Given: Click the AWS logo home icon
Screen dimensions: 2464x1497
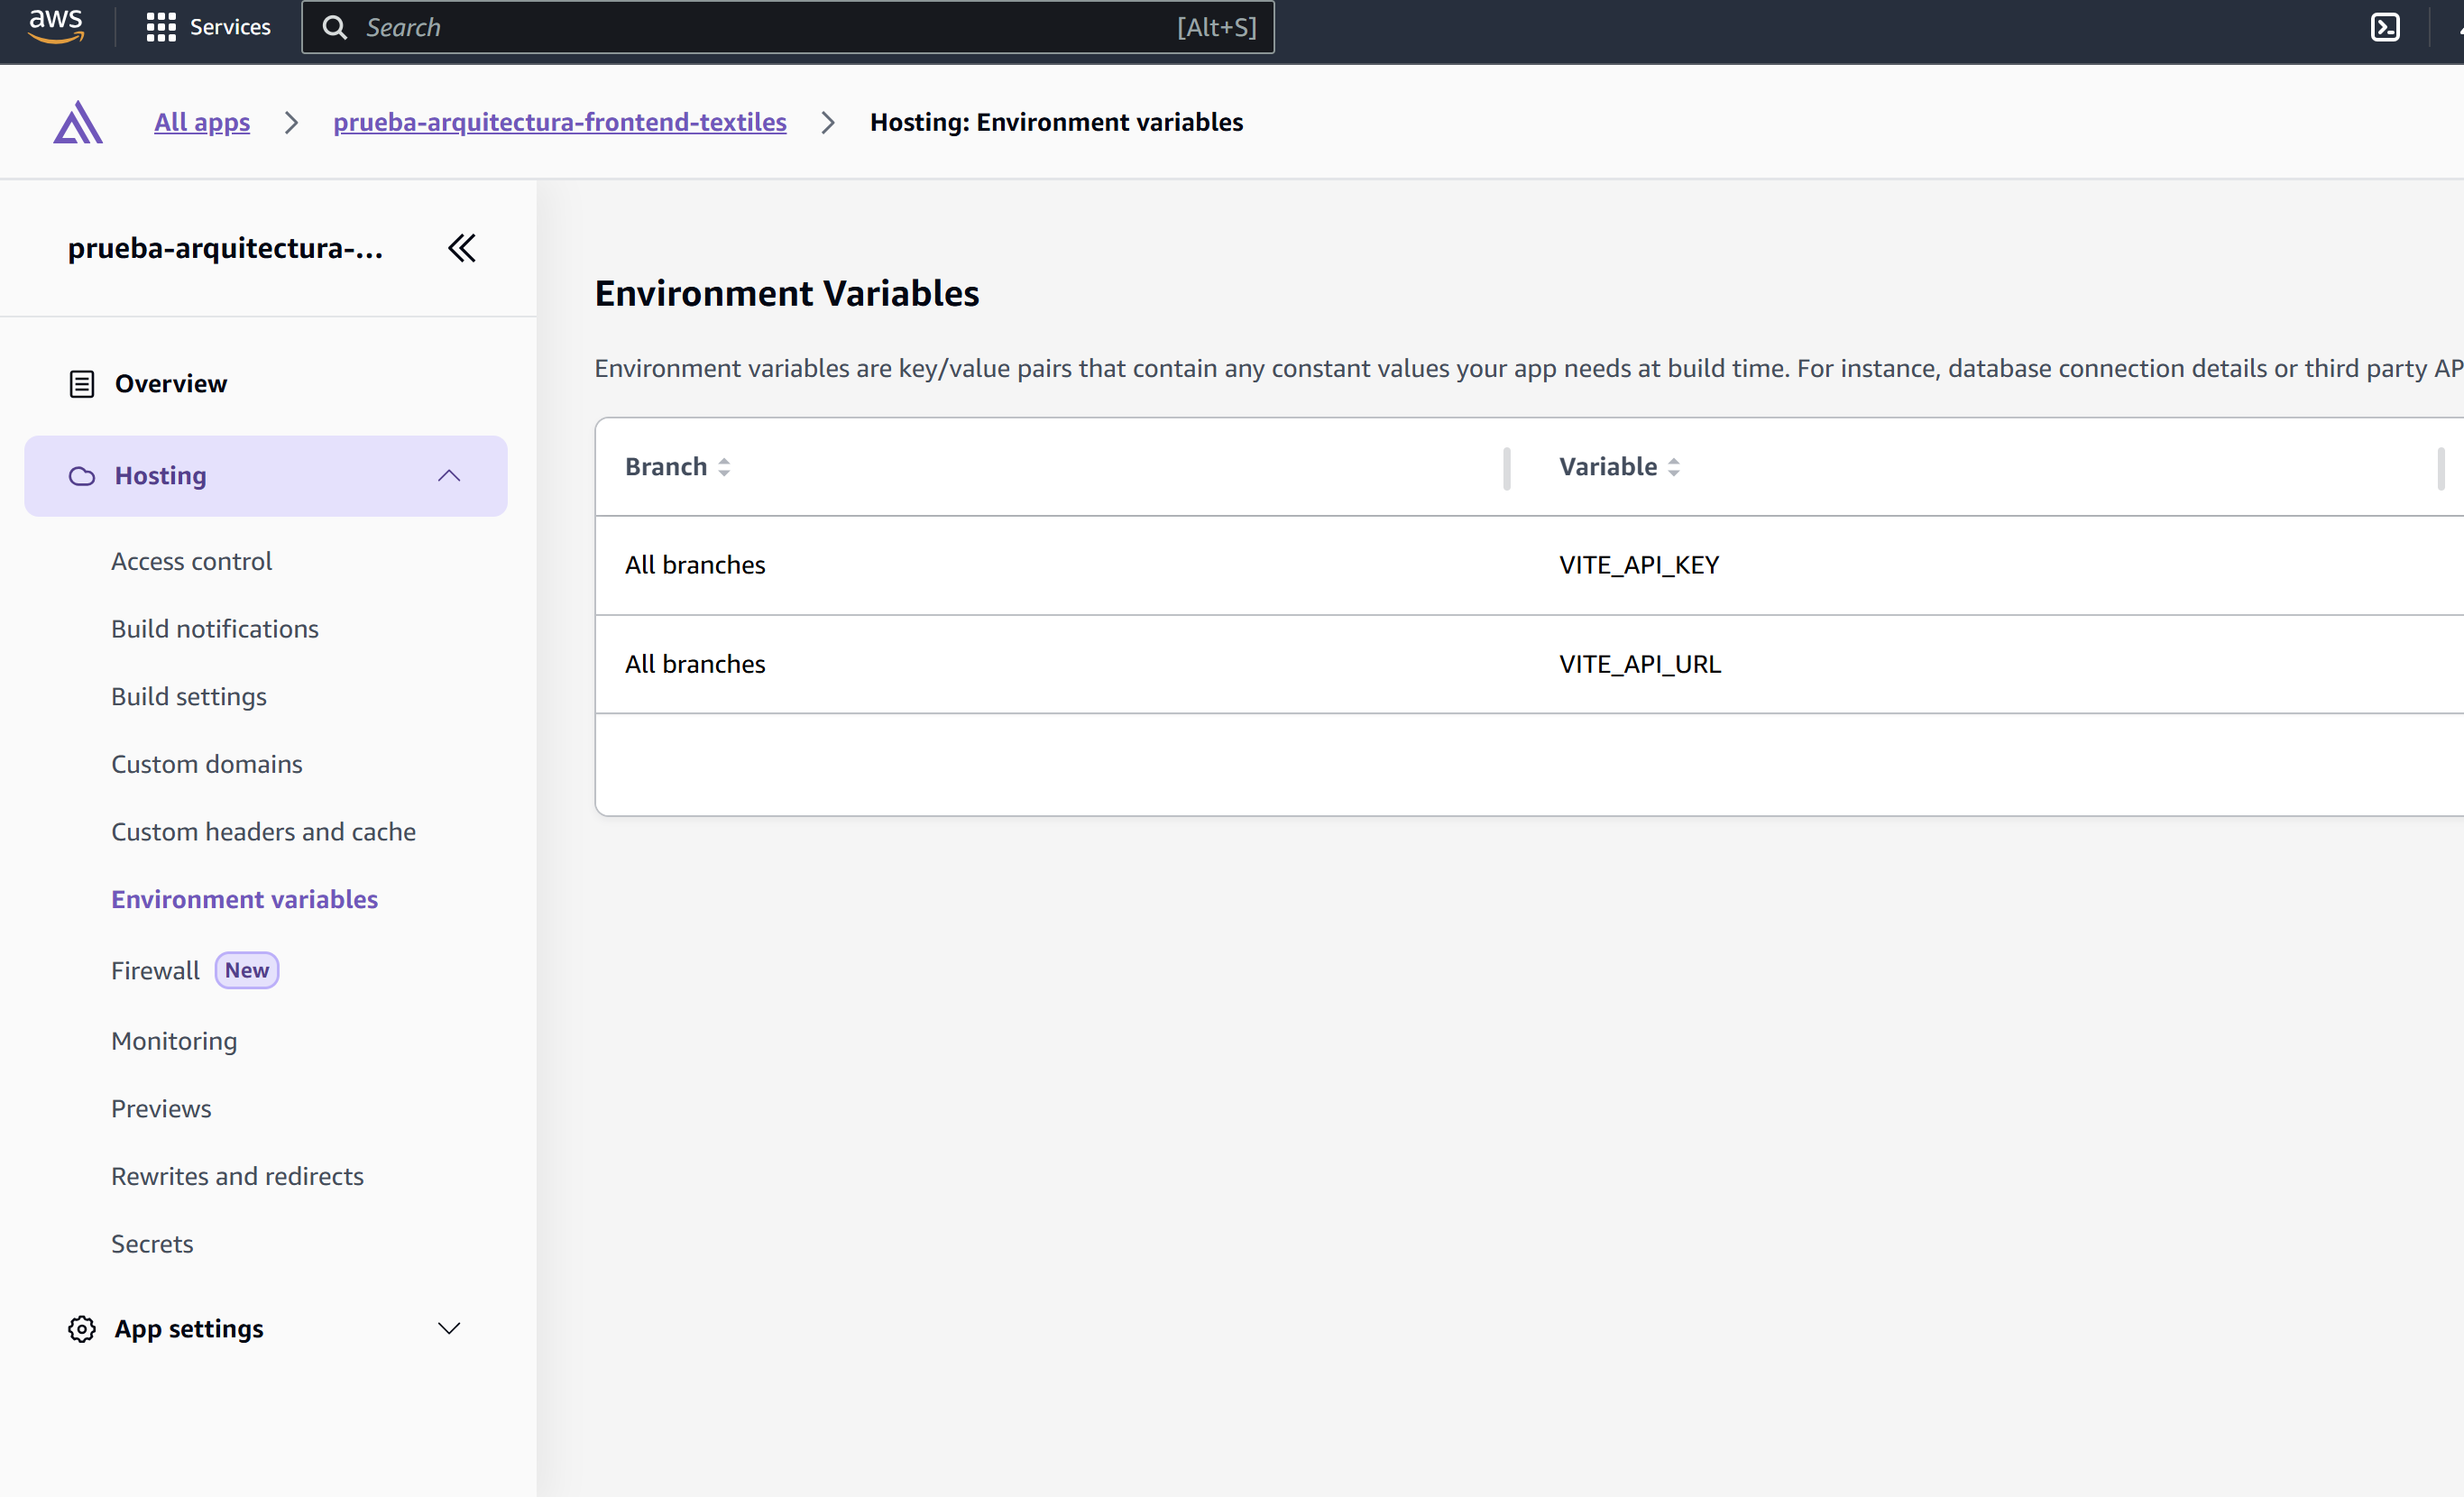Looking at the screenshot, I should point(56,27).
